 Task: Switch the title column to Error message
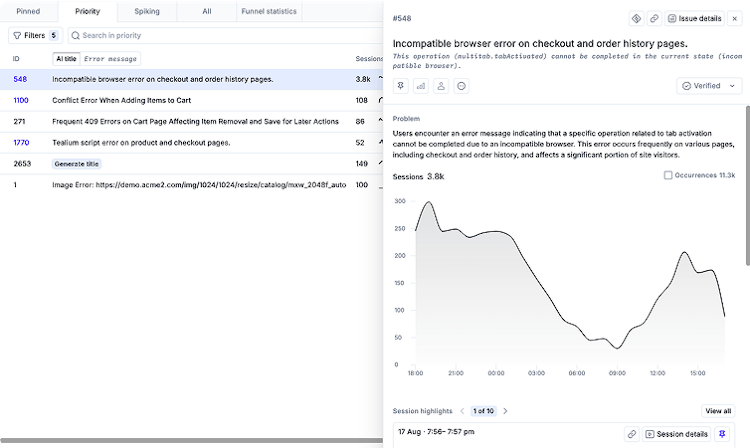click(x=111, y=59)
